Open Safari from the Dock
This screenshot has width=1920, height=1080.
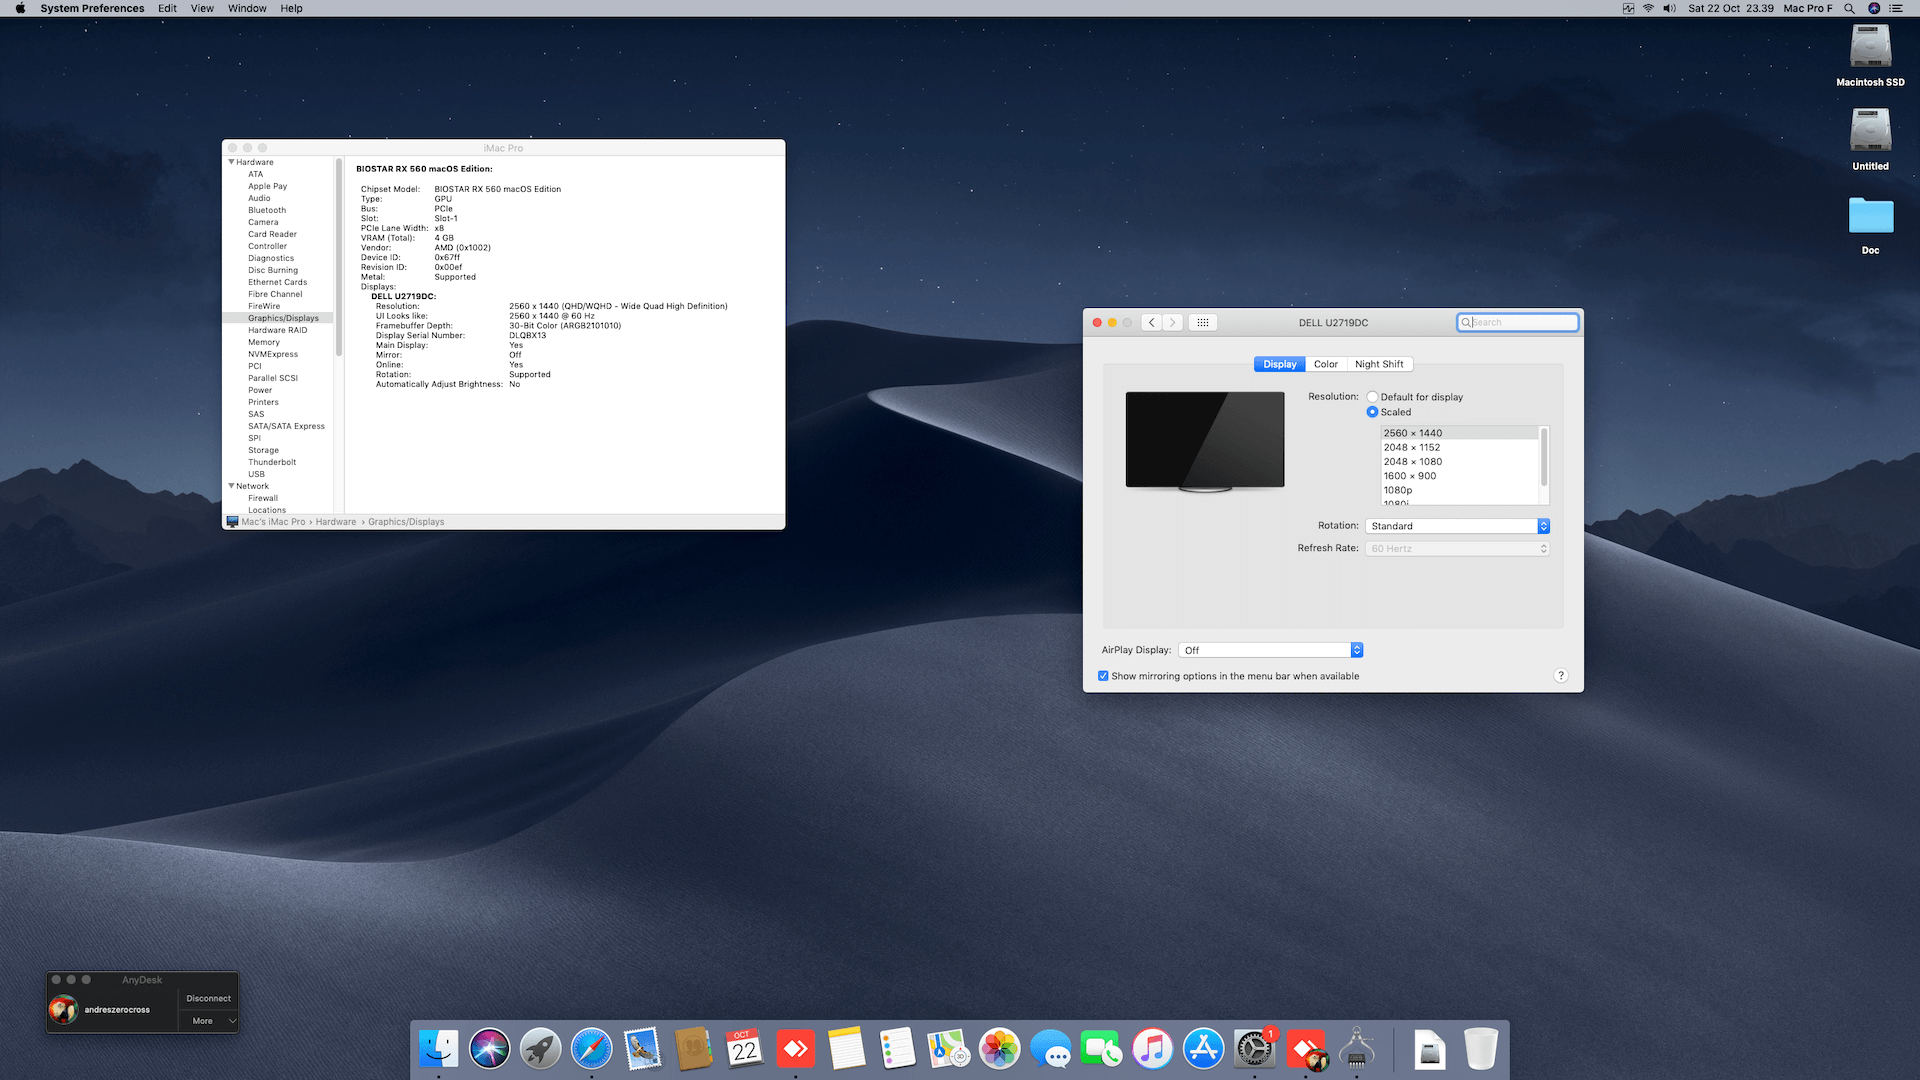coord(592,1049)
